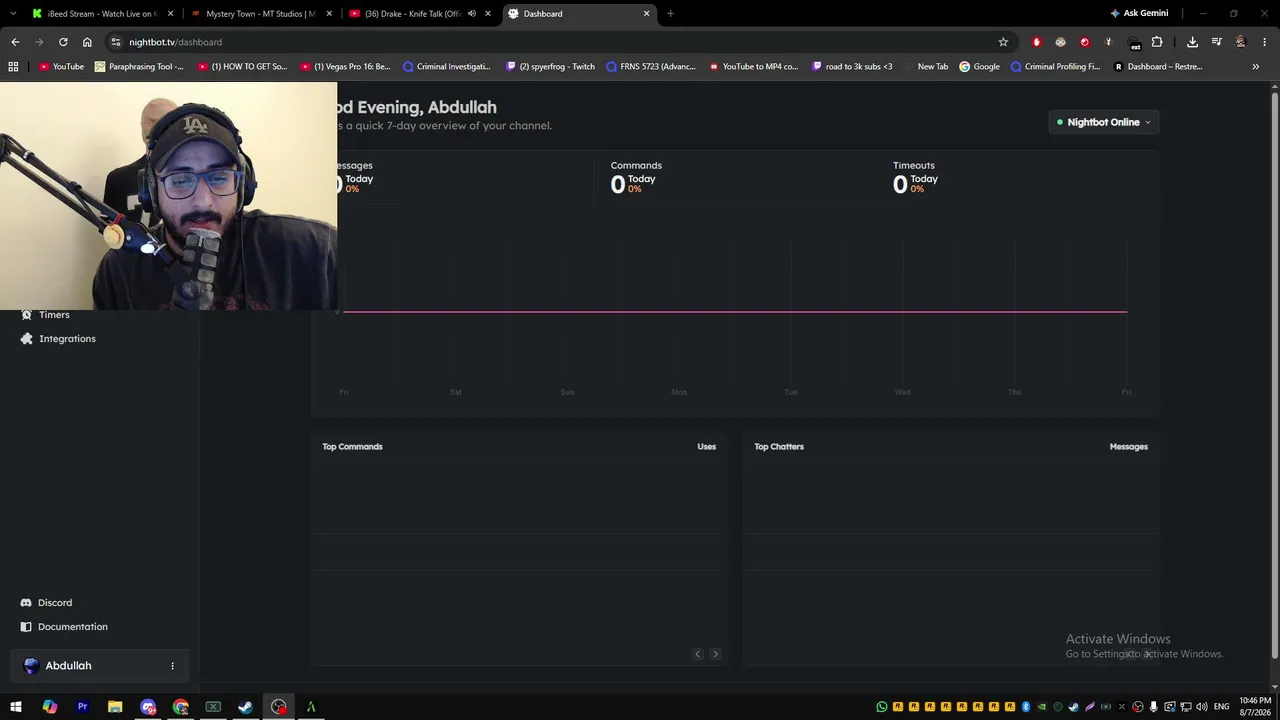The width and height of the screenshot is (1280, 720).
Task: Click the Top Chatters heading
Action: click(x=779, y=447)
